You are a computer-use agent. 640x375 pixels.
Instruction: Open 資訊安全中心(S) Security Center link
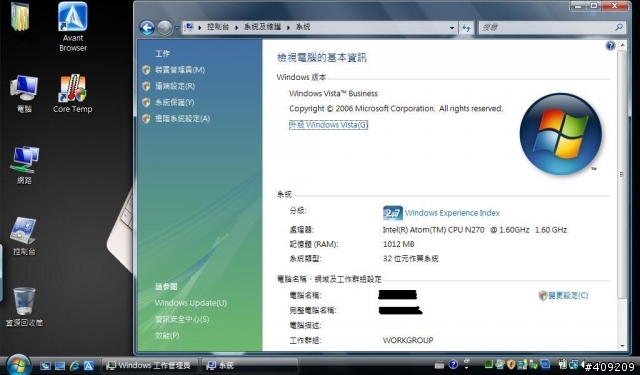[x=182, y=319]
